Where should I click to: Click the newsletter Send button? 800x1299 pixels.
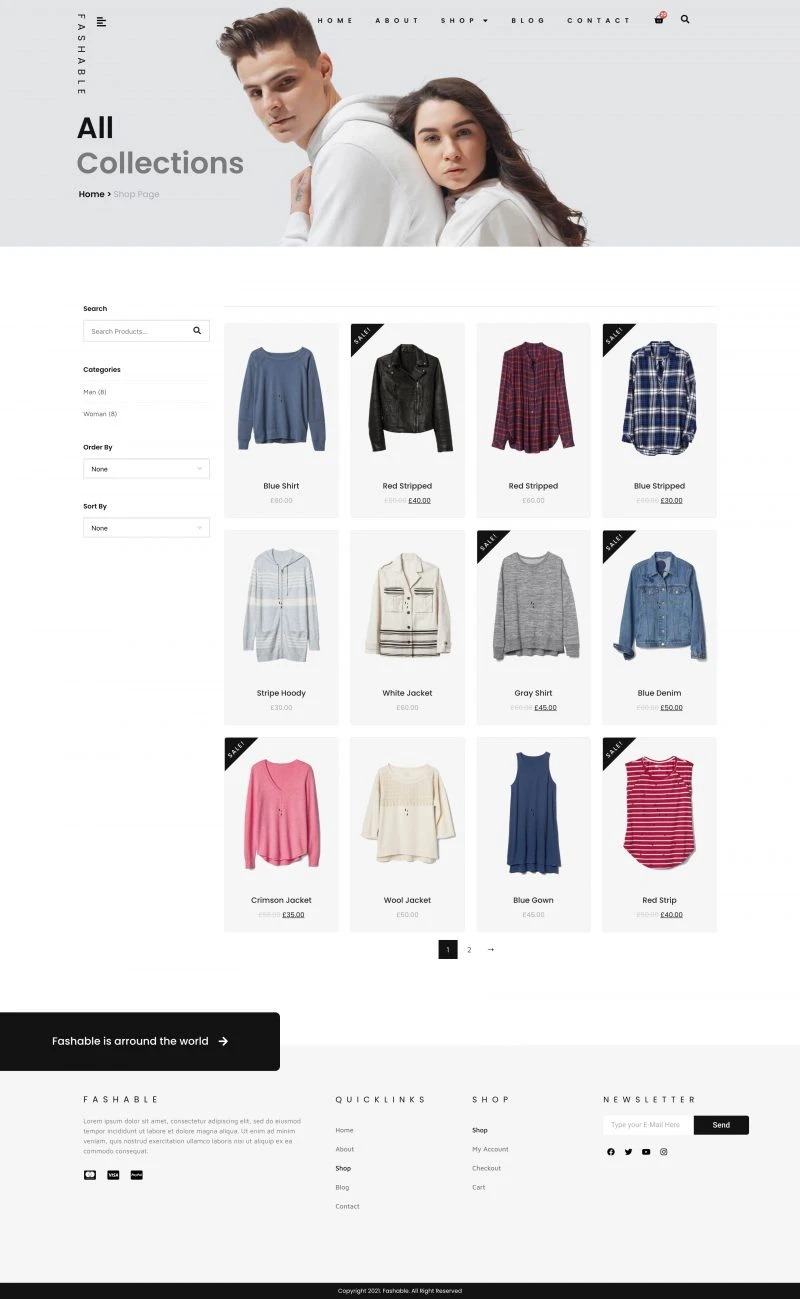click(721, 1125)
